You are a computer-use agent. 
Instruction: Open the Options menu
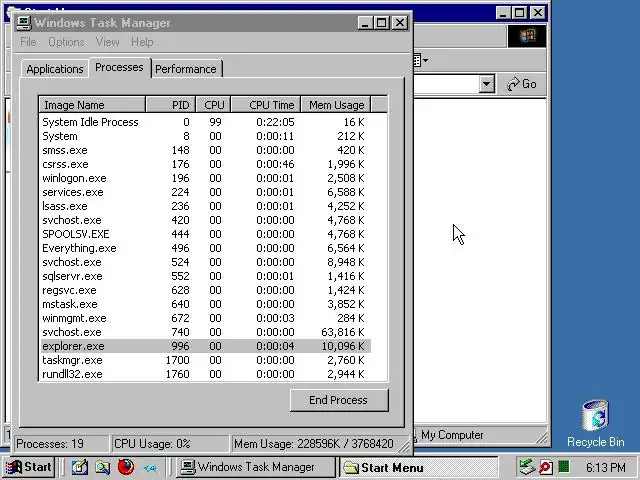(x=66, y=42)
